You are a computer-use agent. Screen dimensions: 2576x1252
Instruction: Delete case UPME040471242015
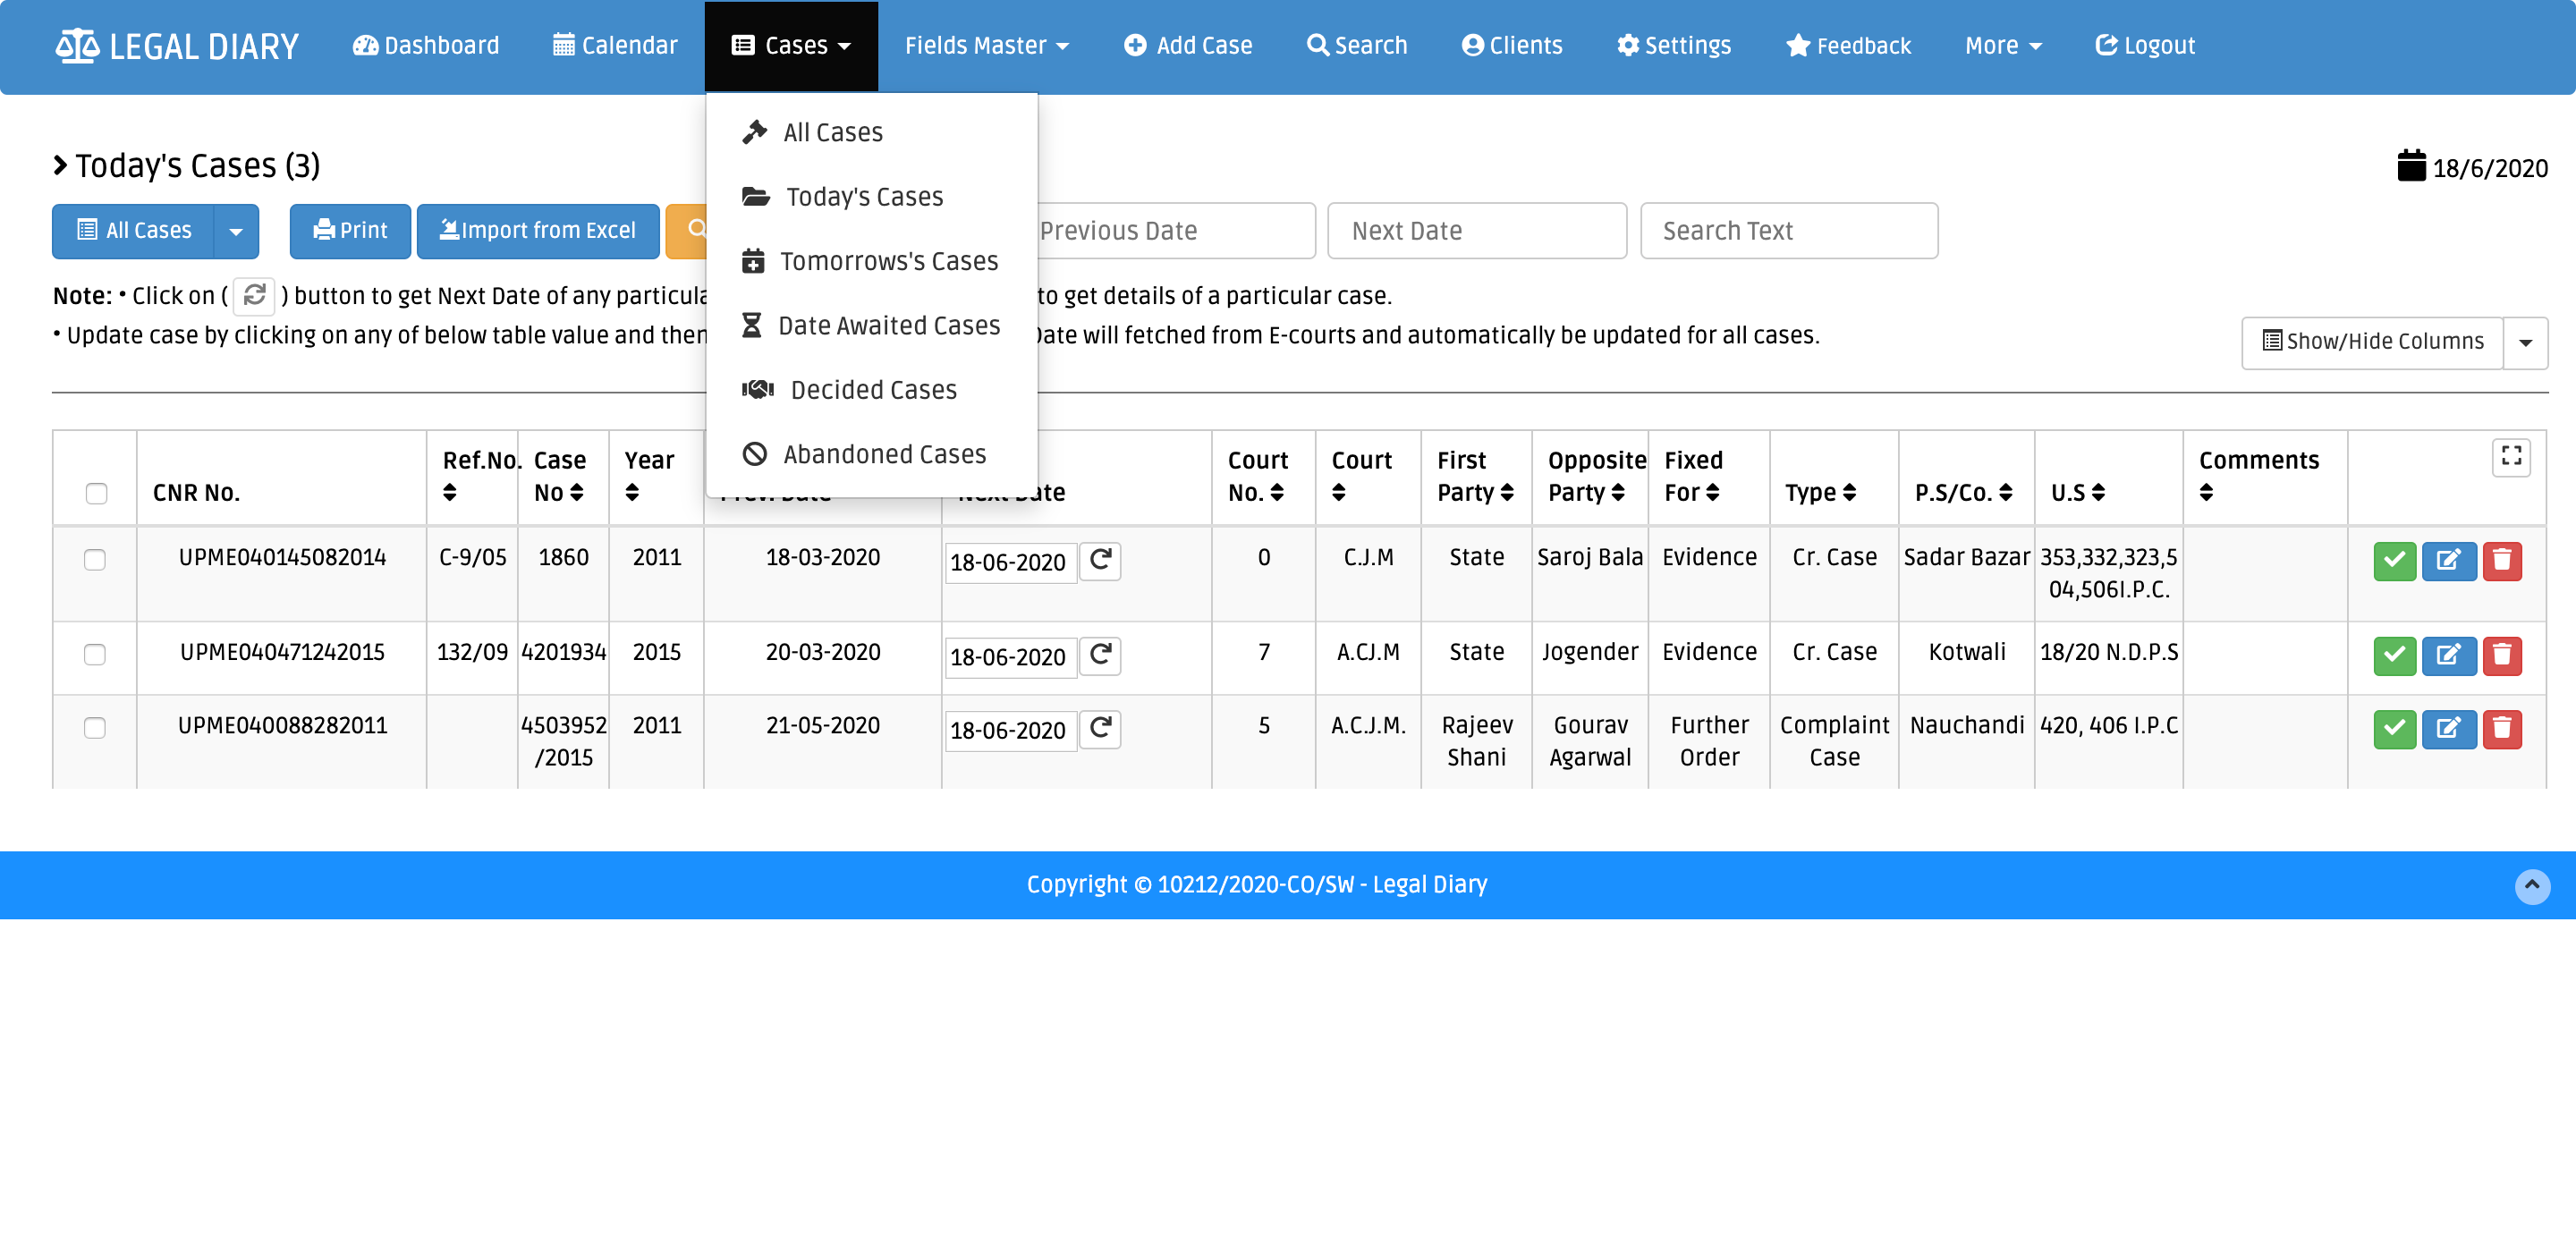coord(2502,656)
